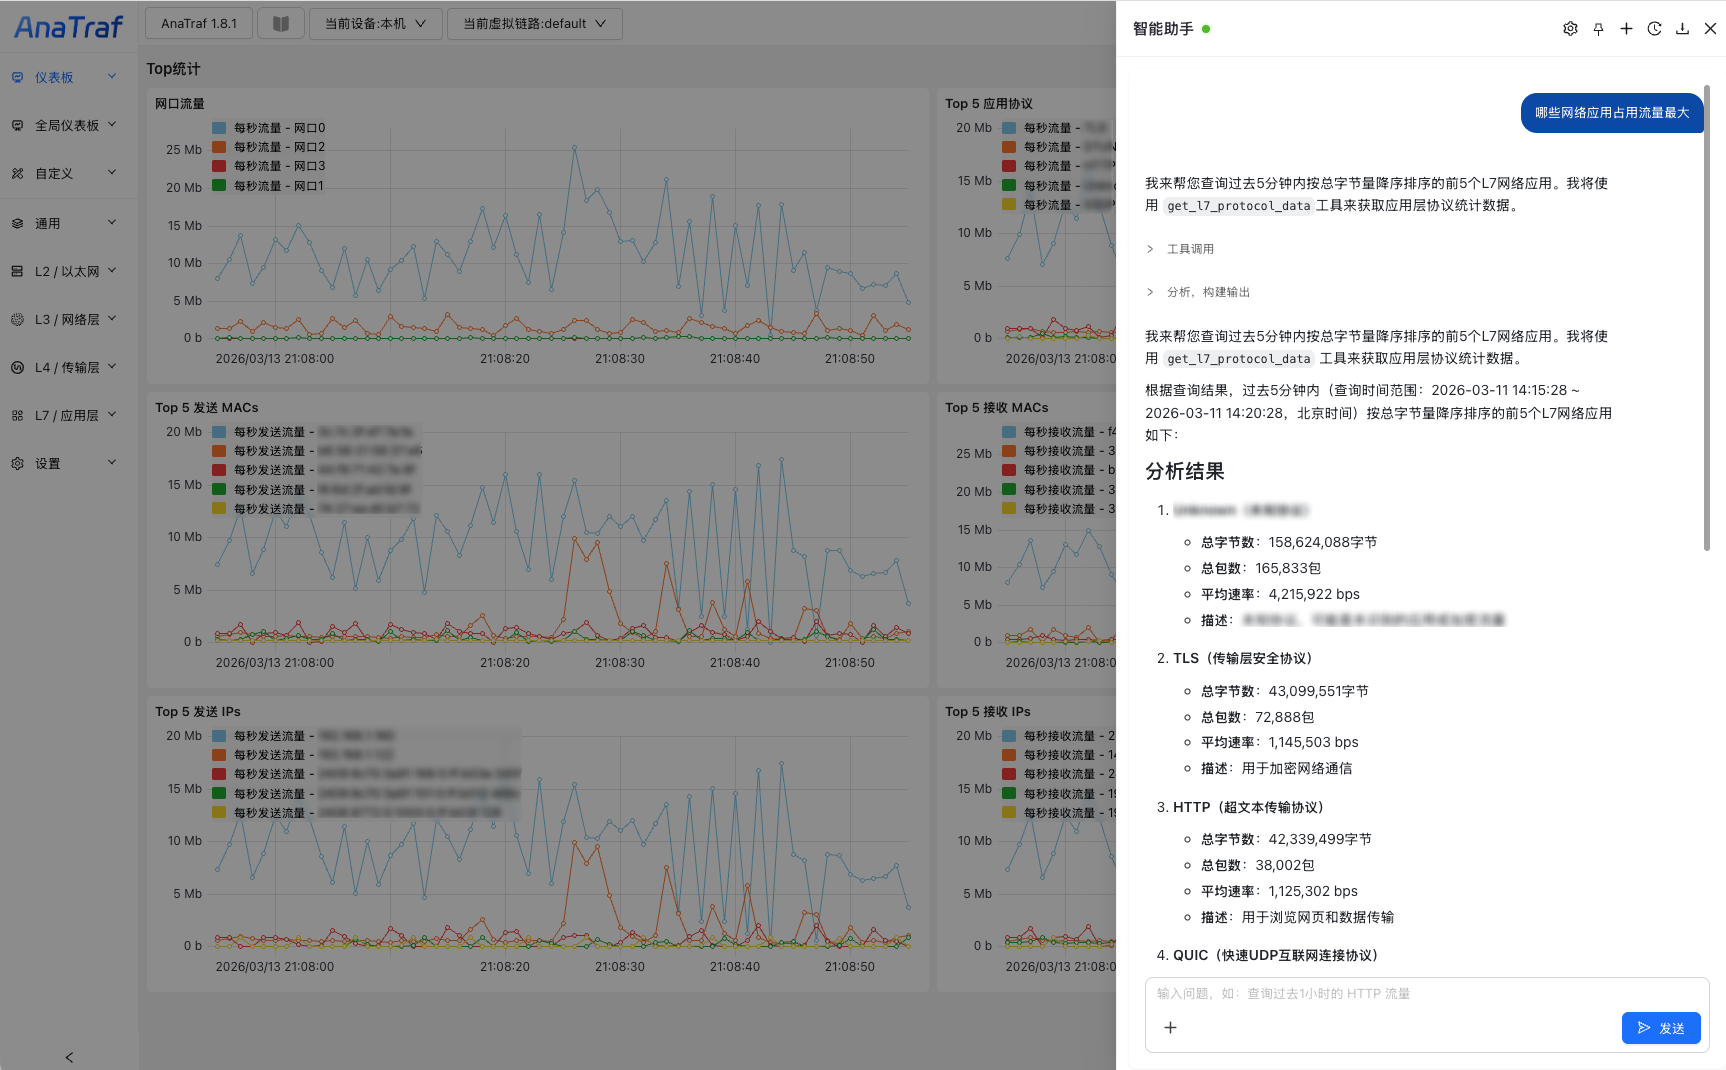
Task: Expand the 仪表板 menu chevron
Action: tap(112, 77)
